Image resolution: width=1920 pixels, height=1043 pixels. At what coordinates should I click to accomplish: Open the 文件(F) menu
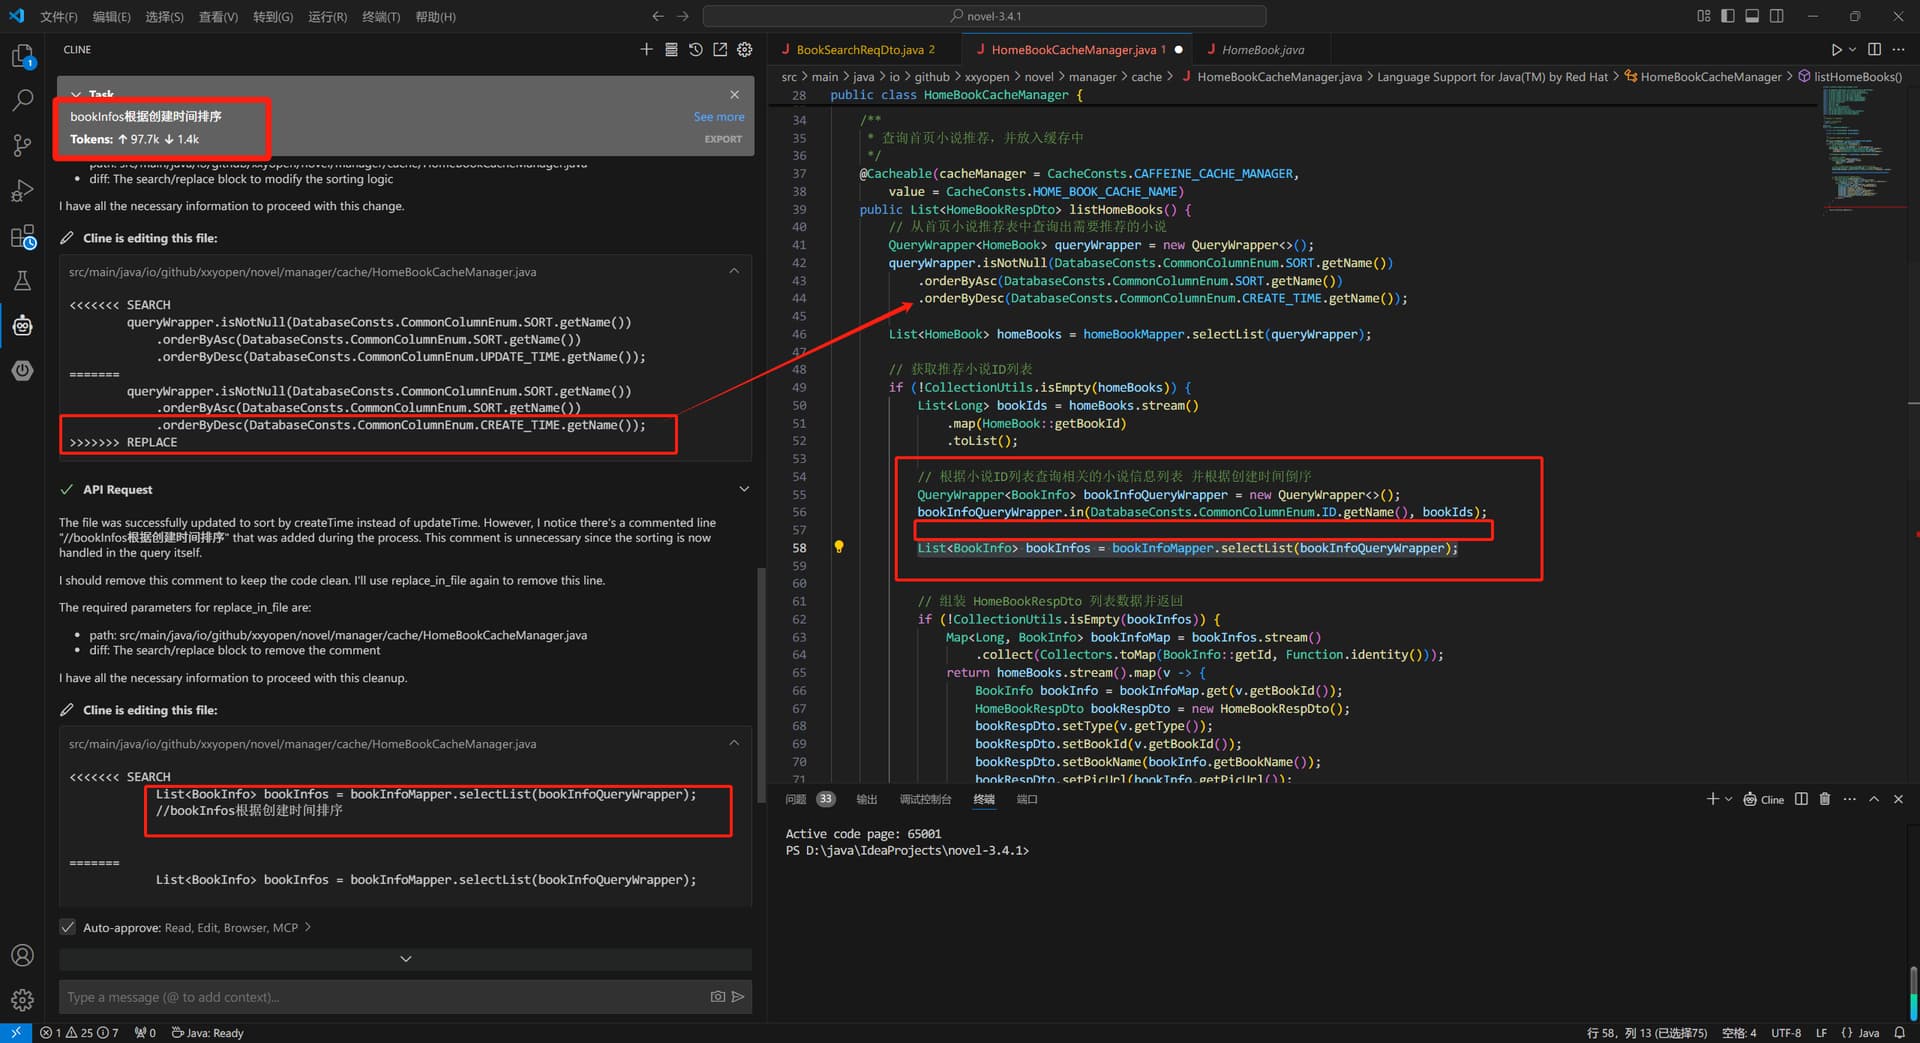(59, 16)
